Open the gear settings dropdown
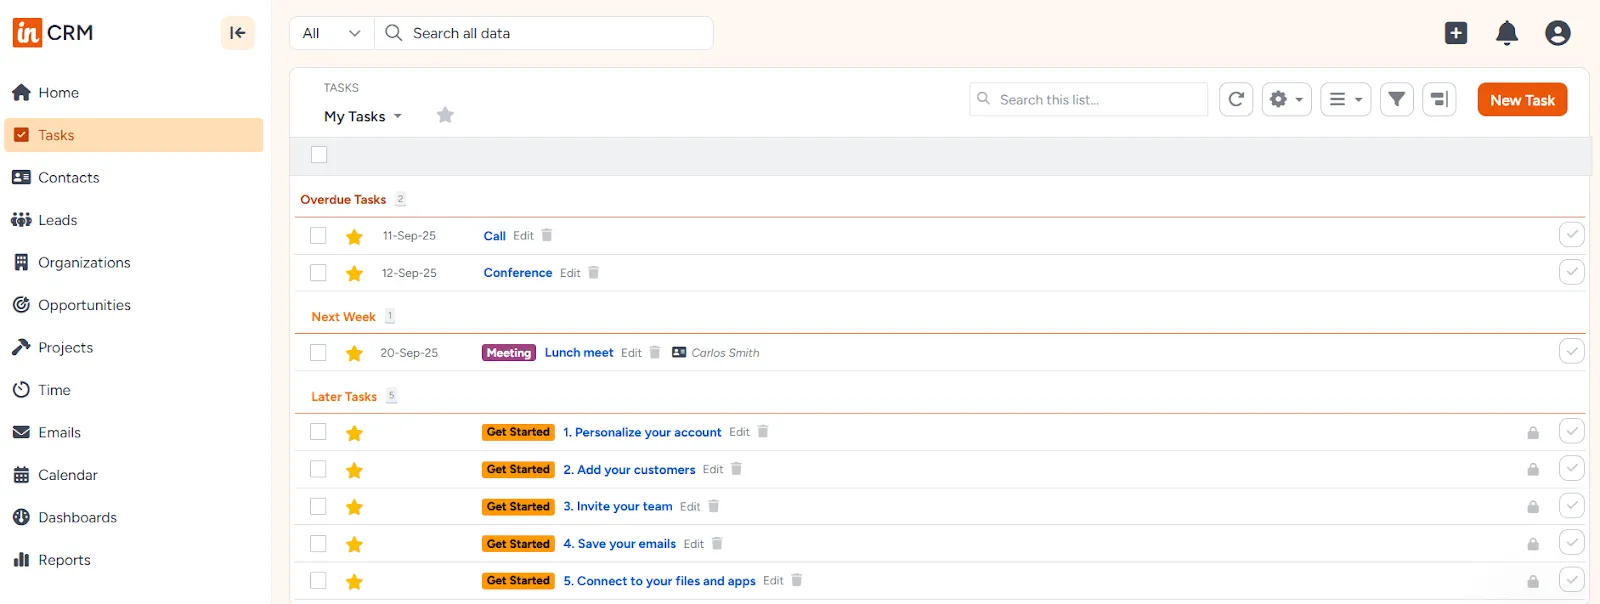This screenshot has width=1600, height=604. [x=1286, y=99]
